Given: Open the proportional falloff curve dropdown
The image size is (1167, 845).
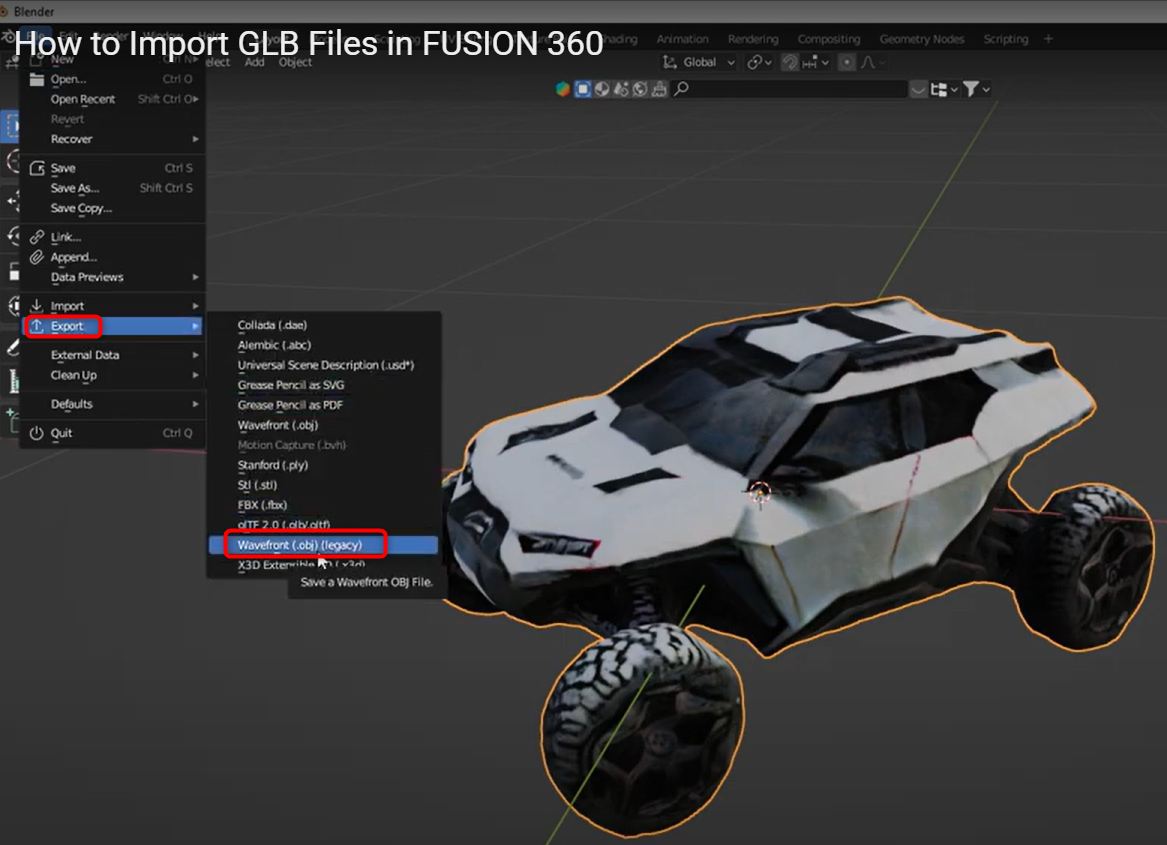Looking at the screenshot, I should [x=873, y=63].
